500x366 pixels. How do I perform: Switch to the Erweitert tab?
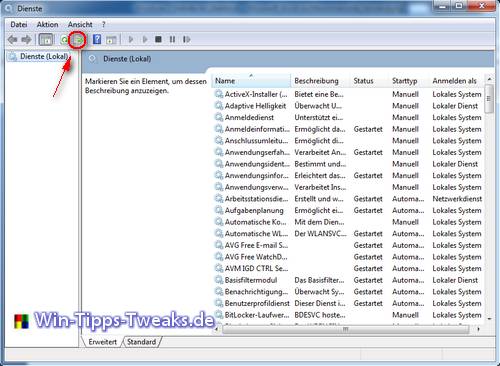(102, 342)
